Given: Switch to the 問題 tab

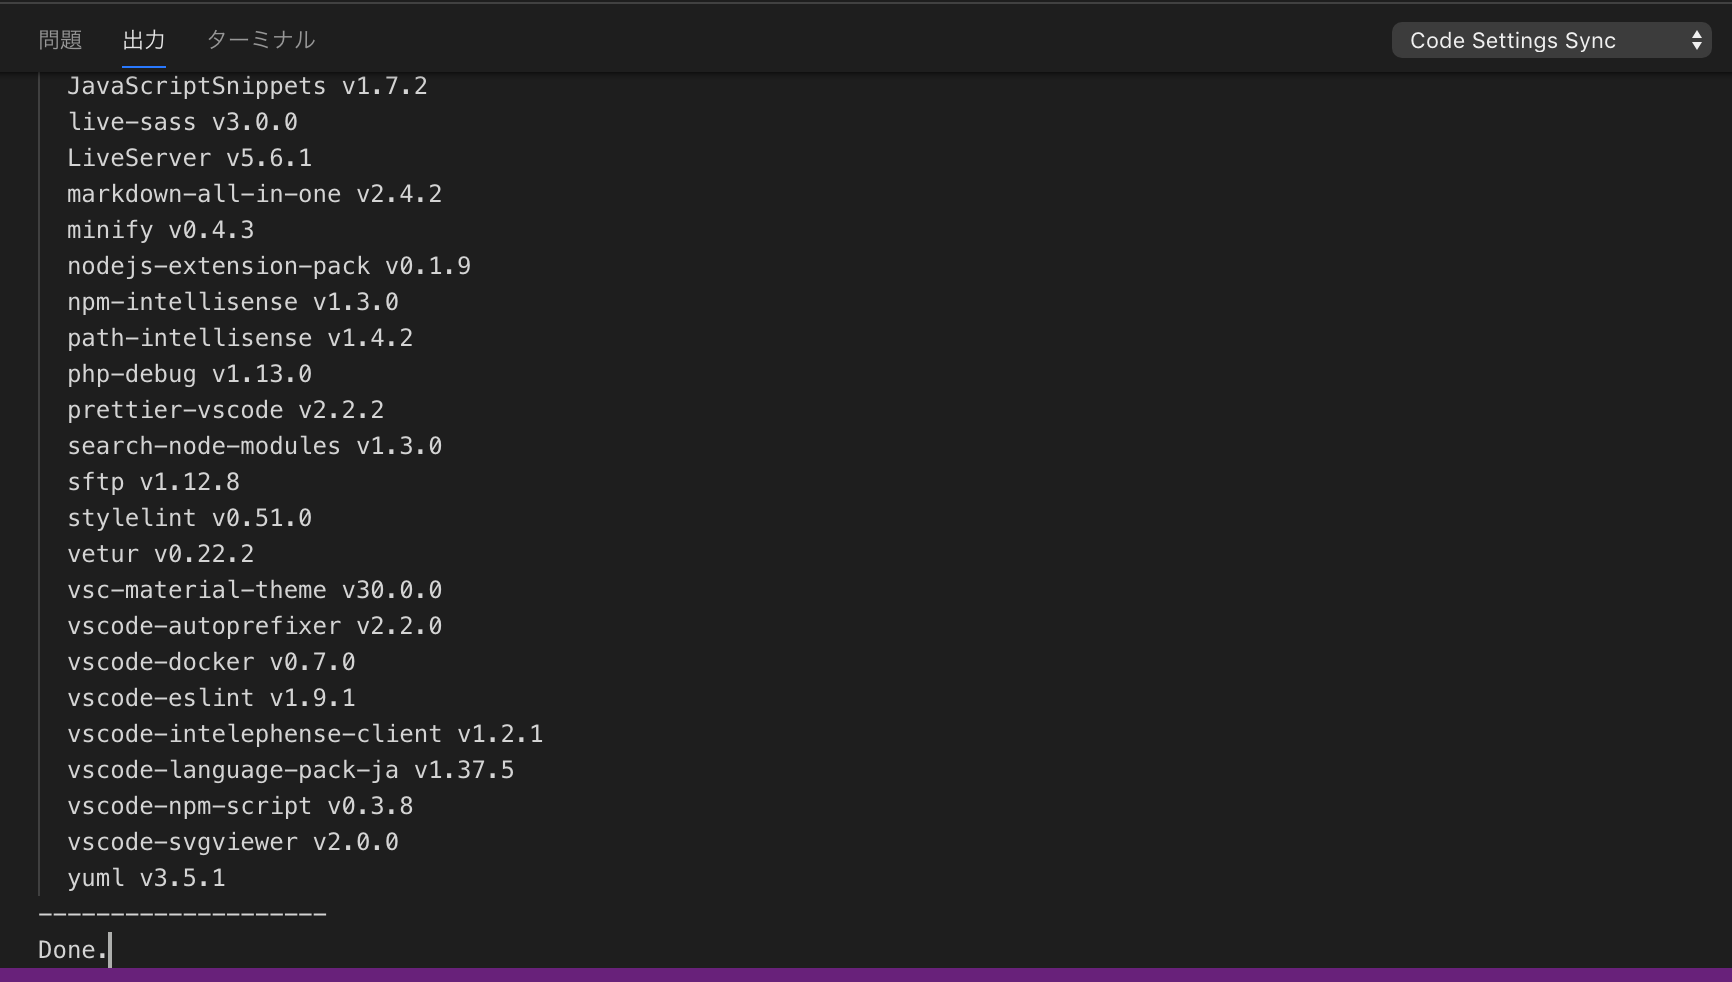Looking at the screenshot, I should click(x=60, y=40).
